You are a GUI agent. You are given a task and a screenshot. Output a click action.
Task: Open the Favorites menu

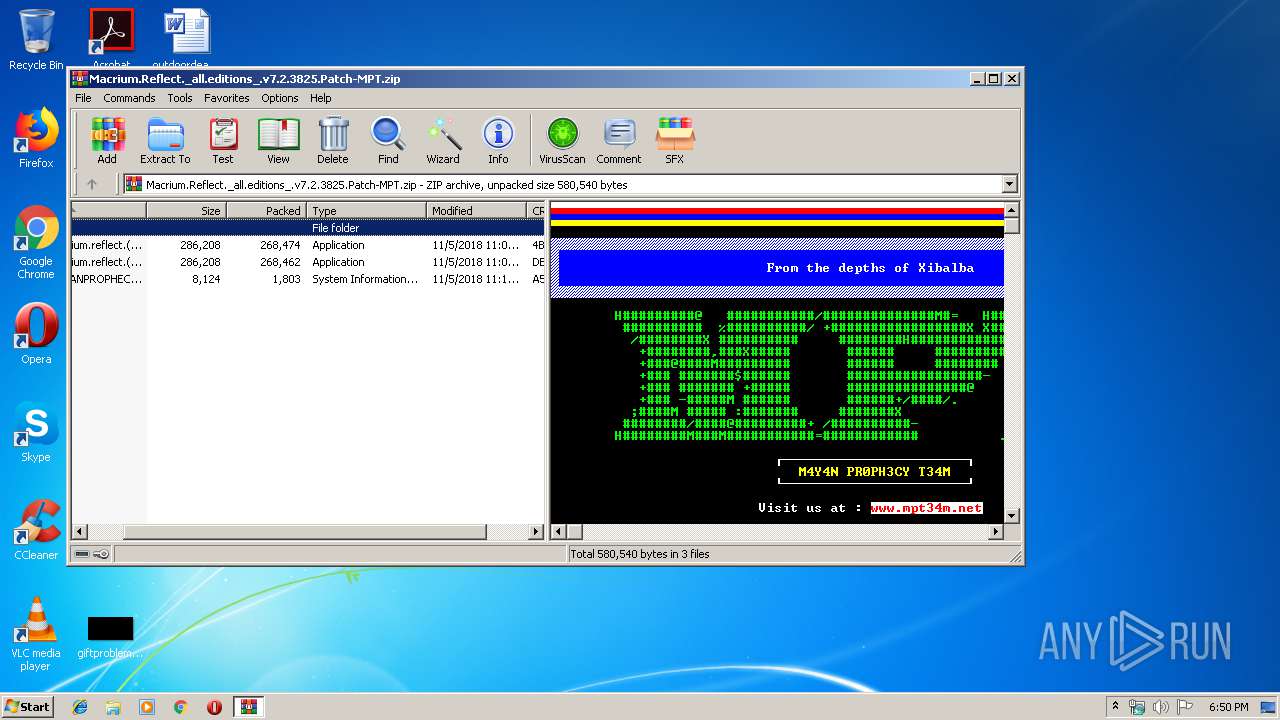click(227, 98)
